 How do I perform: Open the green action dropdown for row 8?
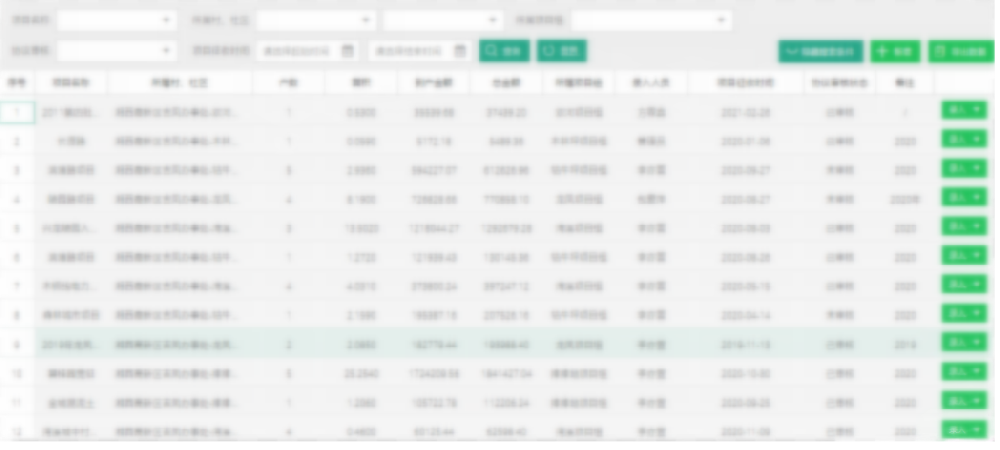964,313
